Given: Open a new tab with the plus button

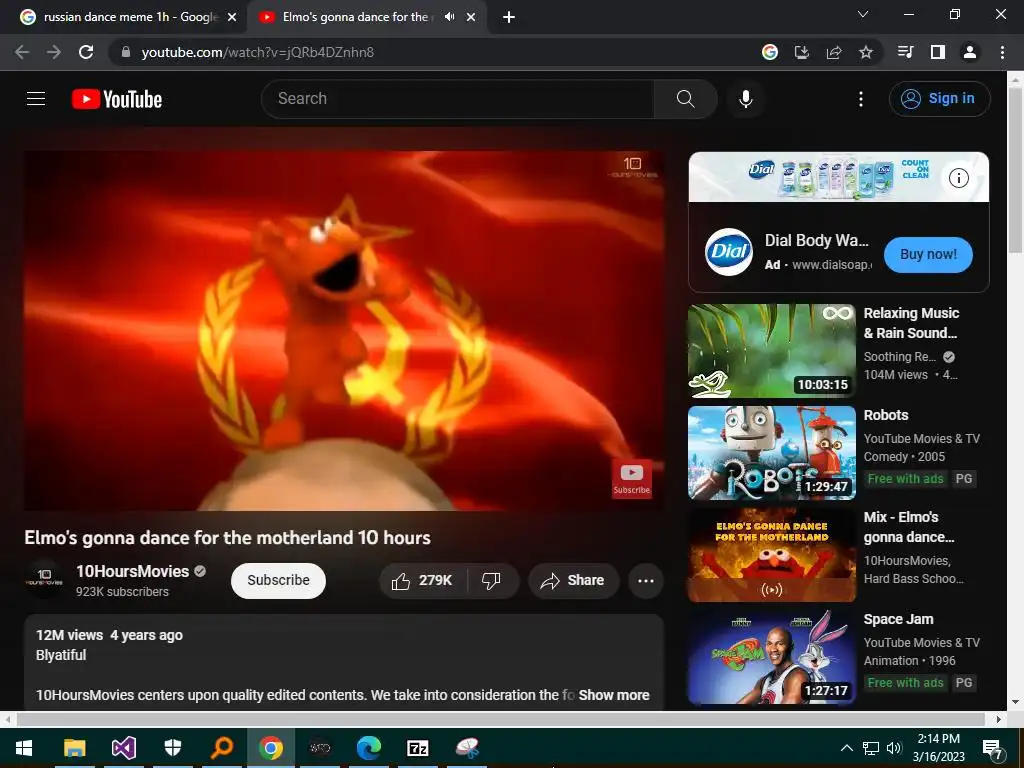Looking at the screenshot, I should 509,17.
